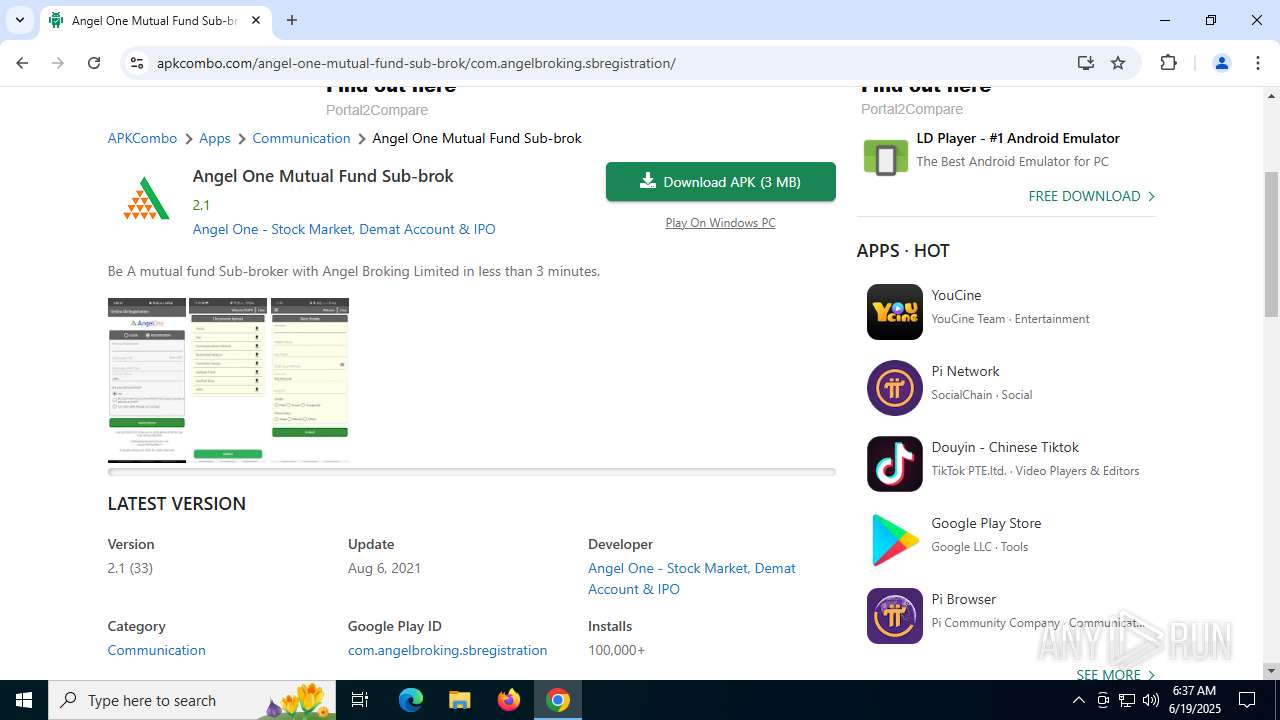Click the YouCine app title
The width and height of the screenshot is (1280, 720).
tap(956, 295)
